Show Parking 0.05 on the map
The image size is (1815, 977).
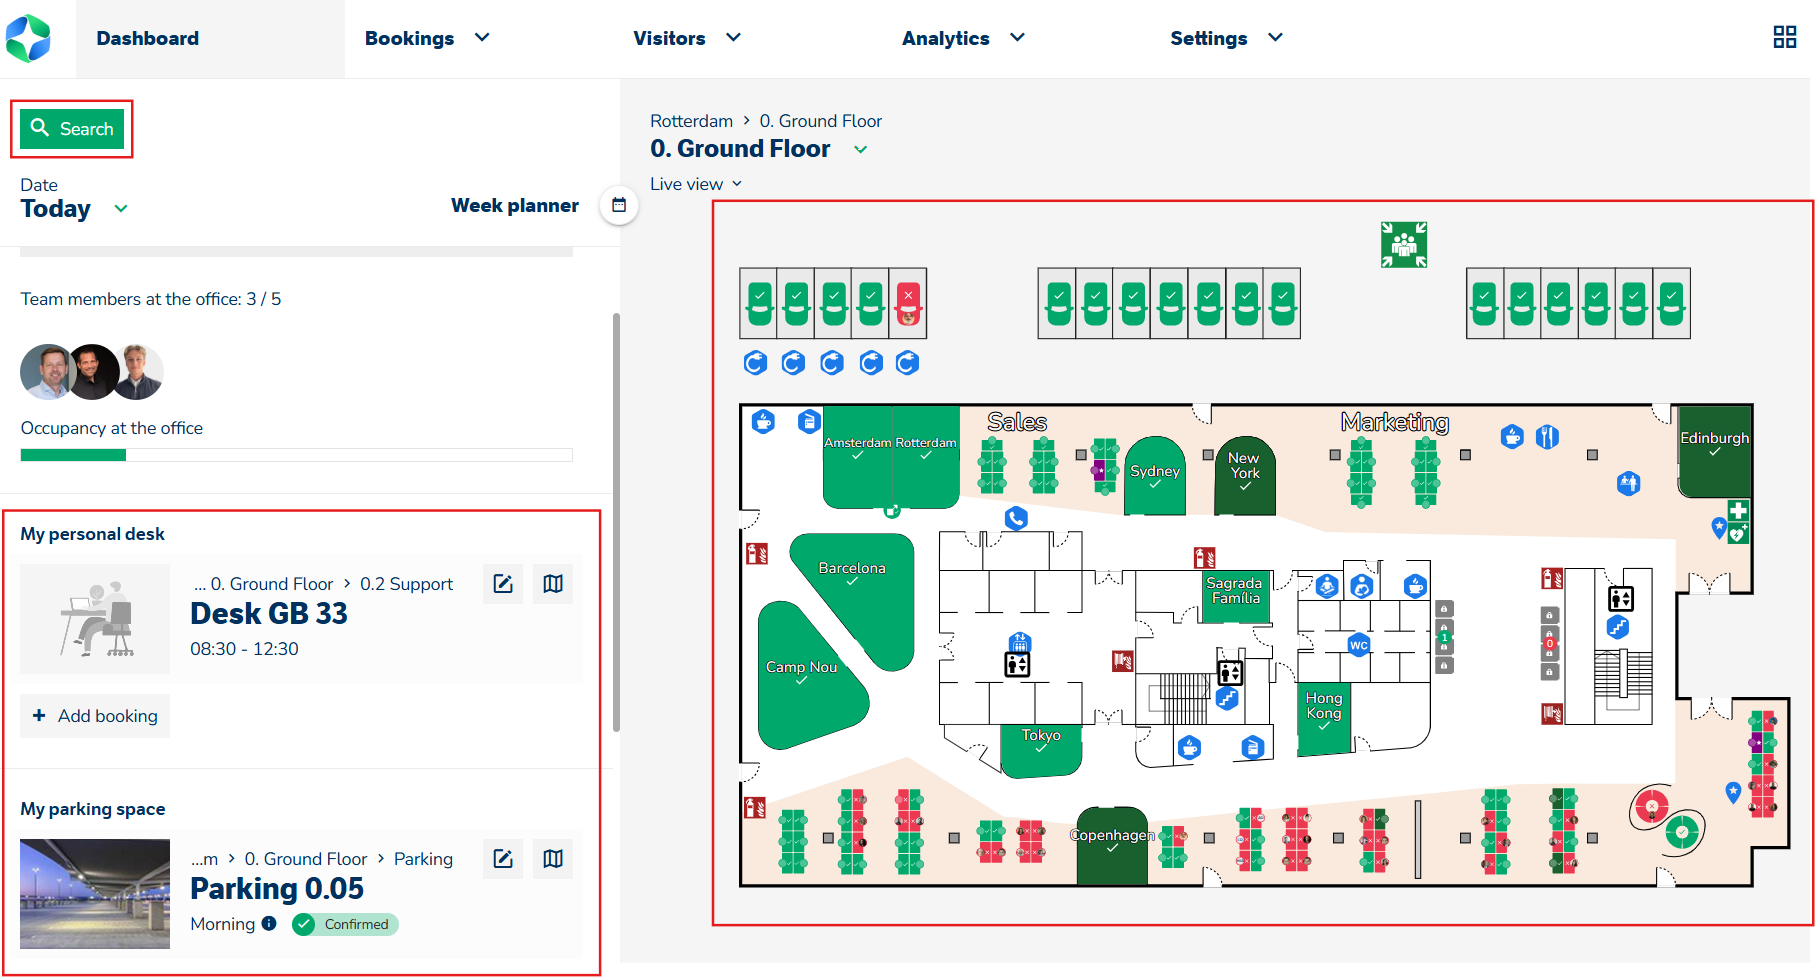click(x=553, y=859)
